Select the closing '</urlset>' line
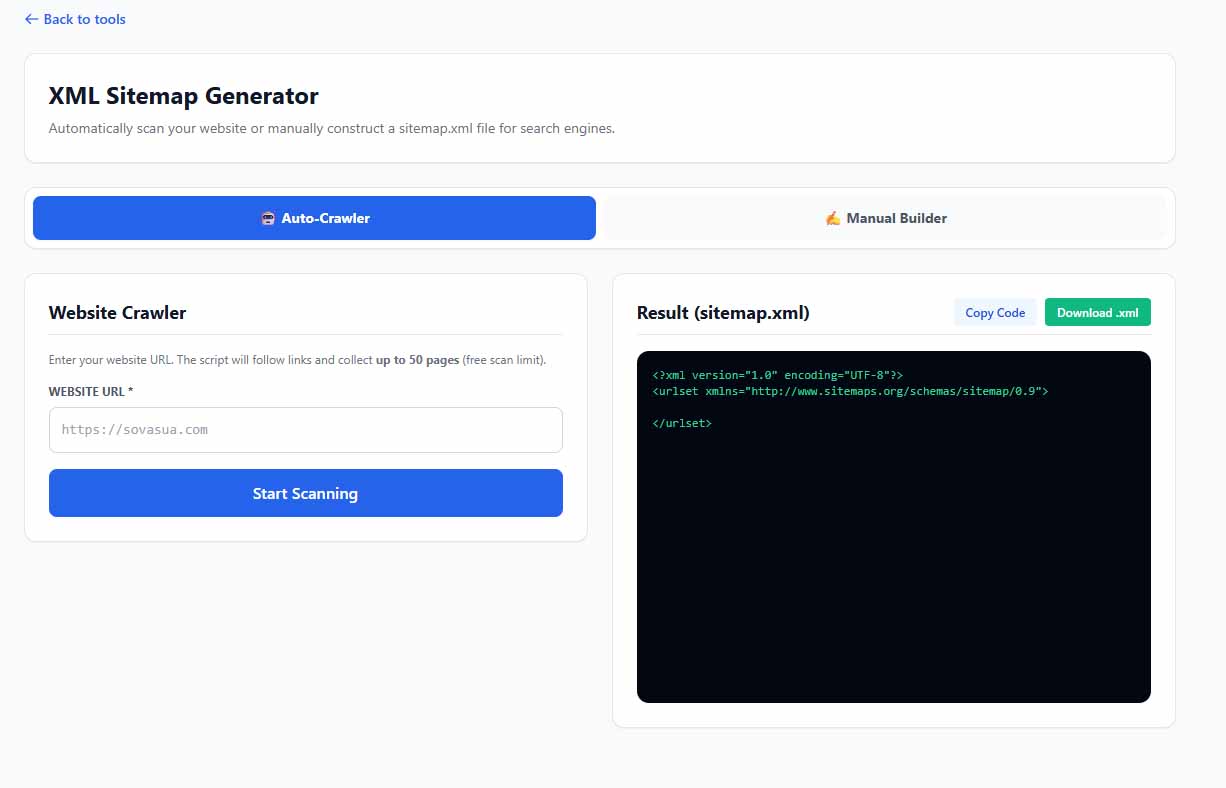The image size is (1226, 788). [682, 423]
